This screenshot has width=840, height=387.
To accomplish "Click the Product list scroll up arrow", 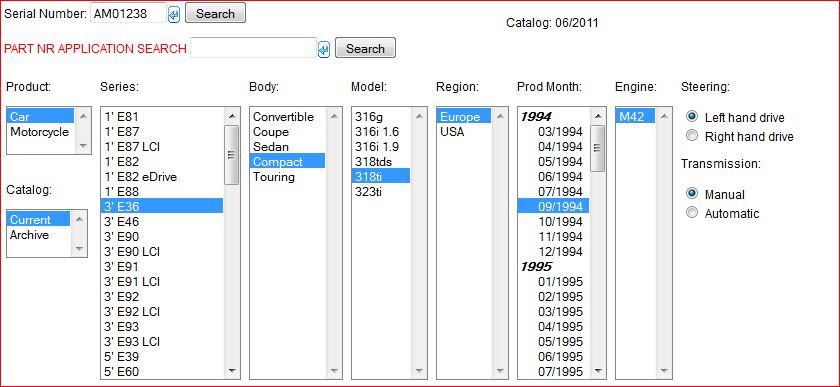I will 82,115.
